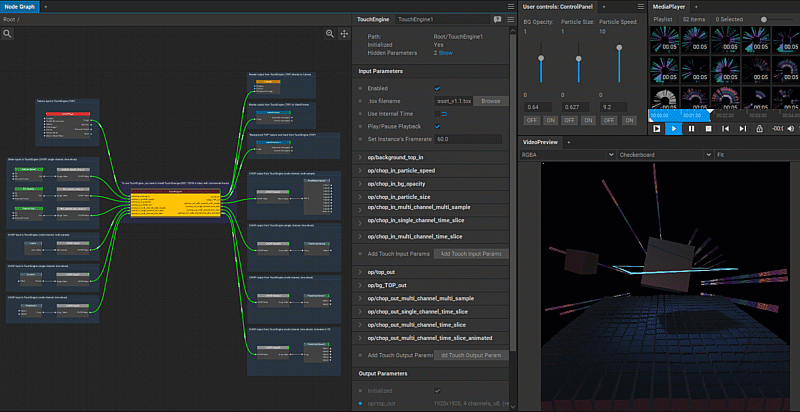
Task: Click the zoom magnifier icon in Node Graph
Action: coord(330,34)
